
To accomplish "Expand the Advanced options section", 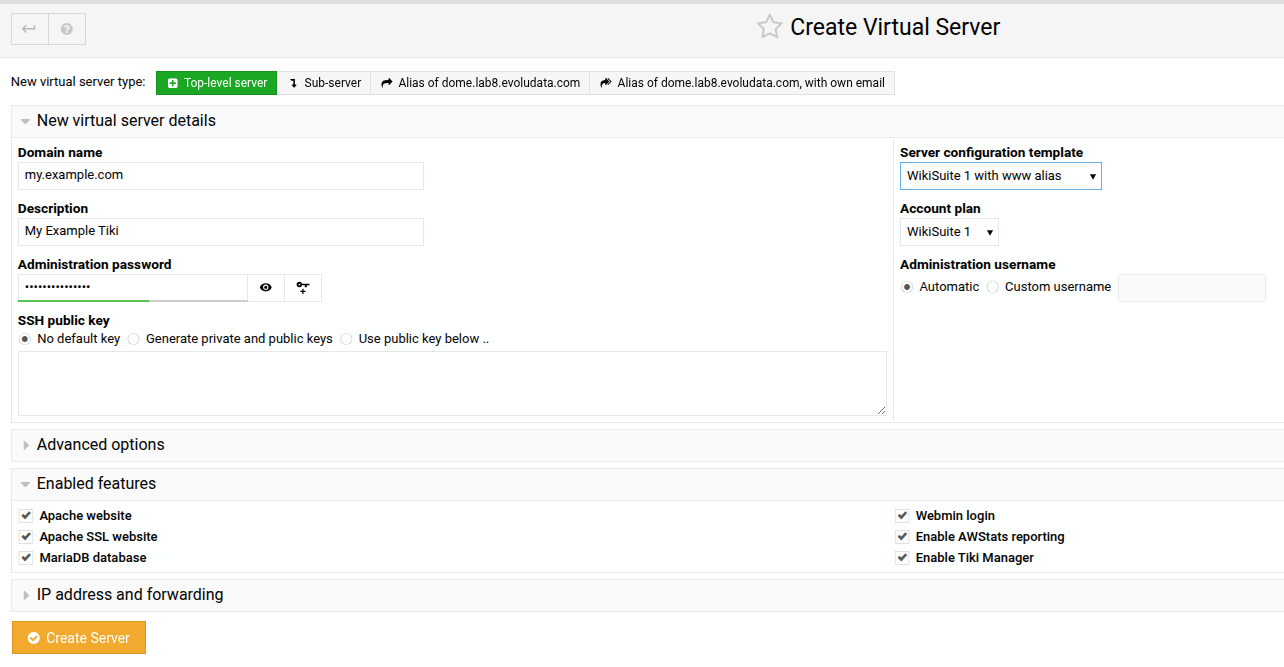I will (100, 445).
